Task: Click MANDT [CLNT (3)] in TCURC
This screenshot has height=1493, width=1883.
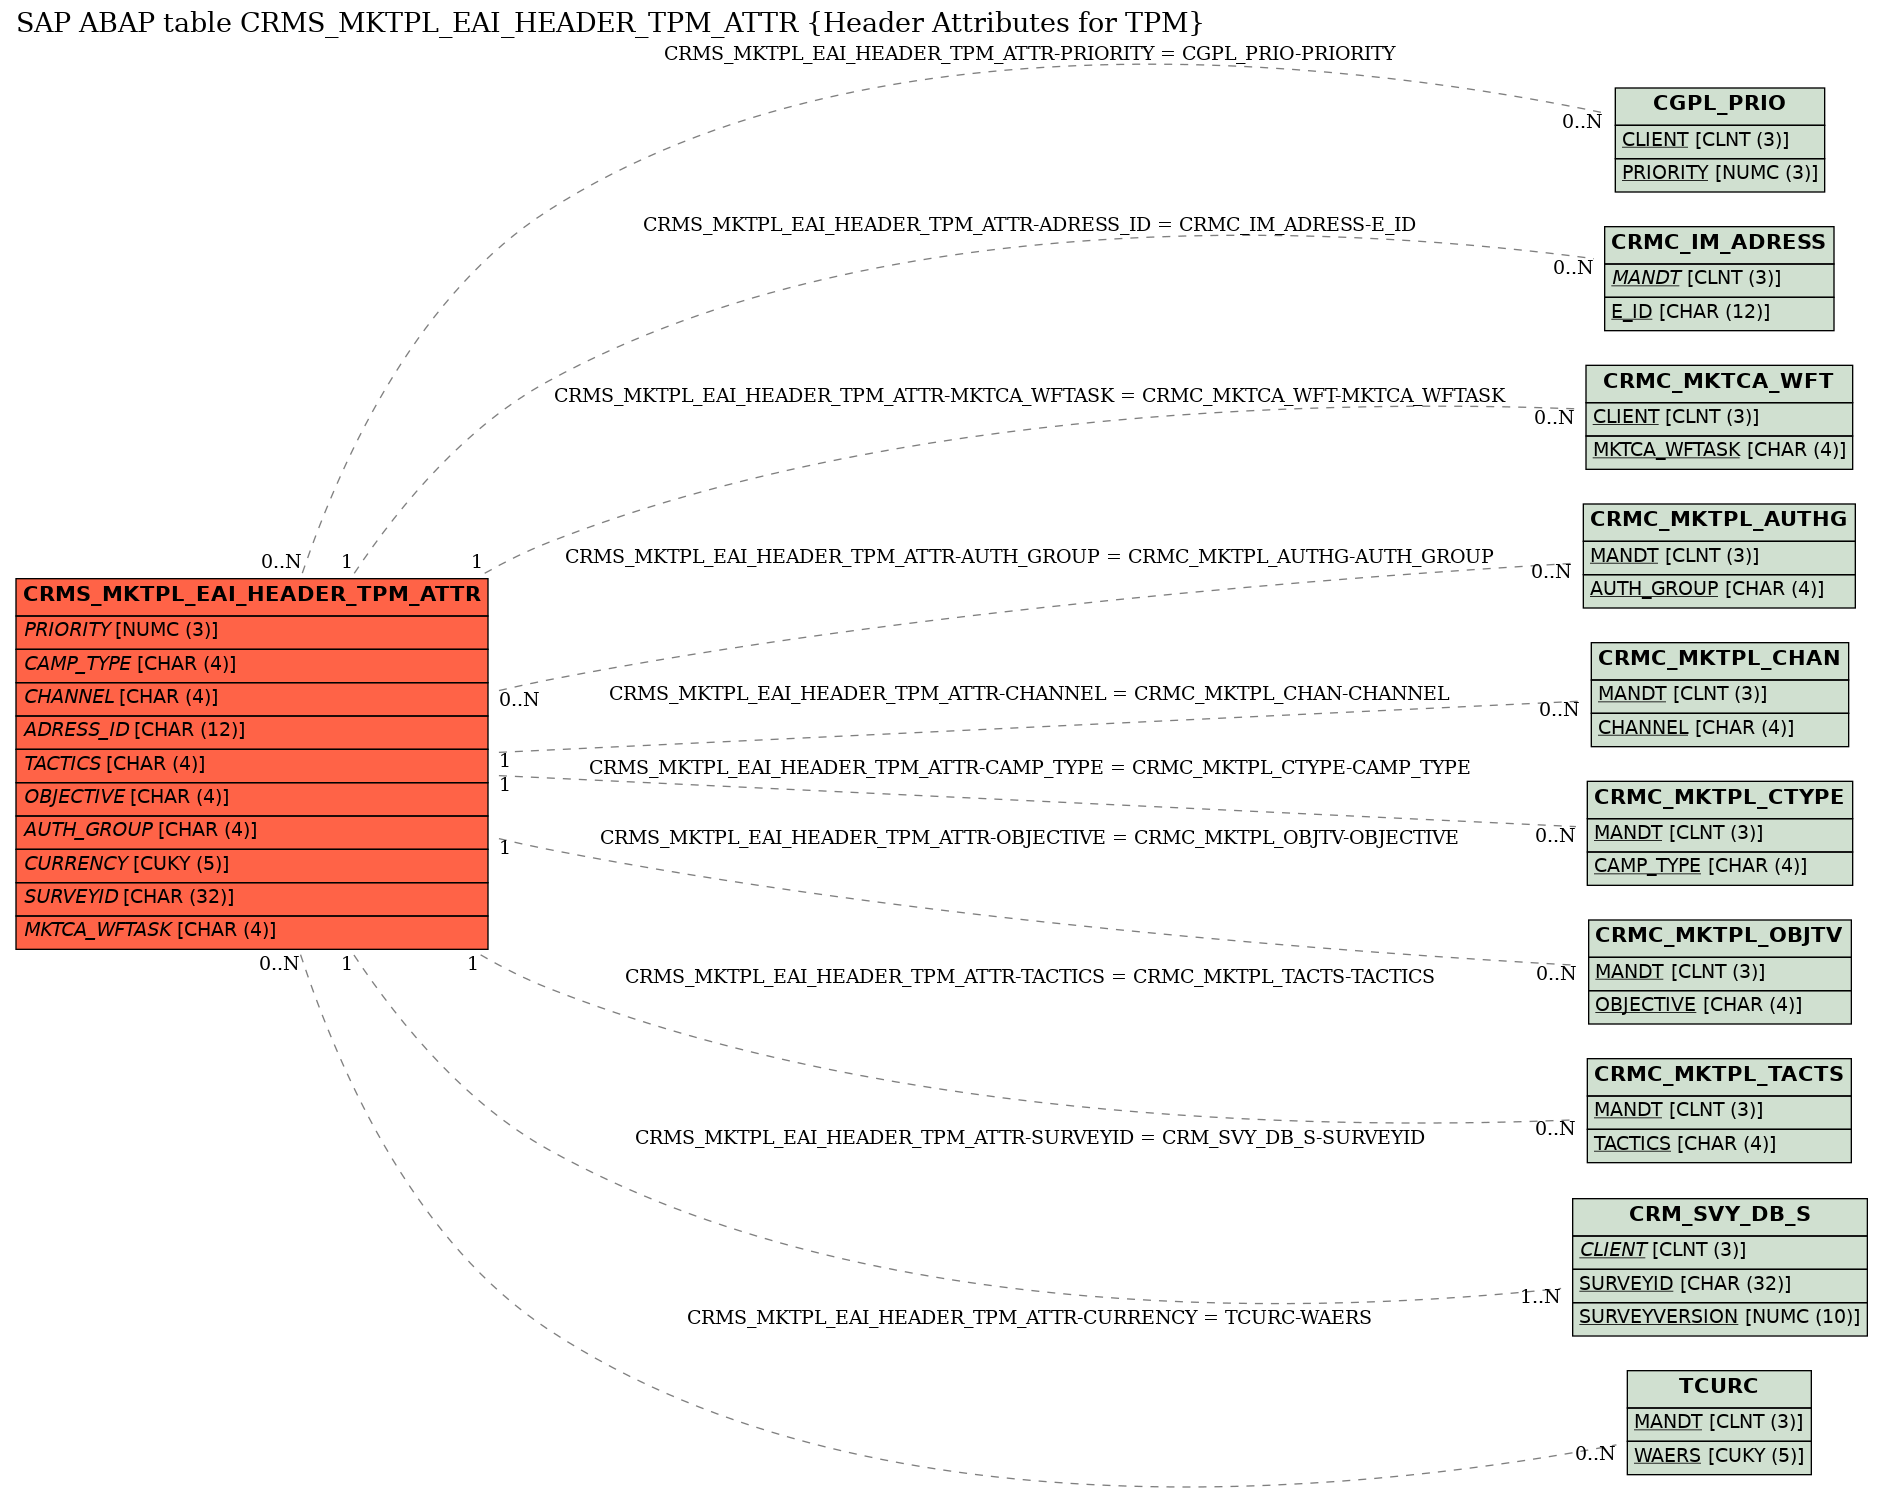Action: coord(1719,1423)
